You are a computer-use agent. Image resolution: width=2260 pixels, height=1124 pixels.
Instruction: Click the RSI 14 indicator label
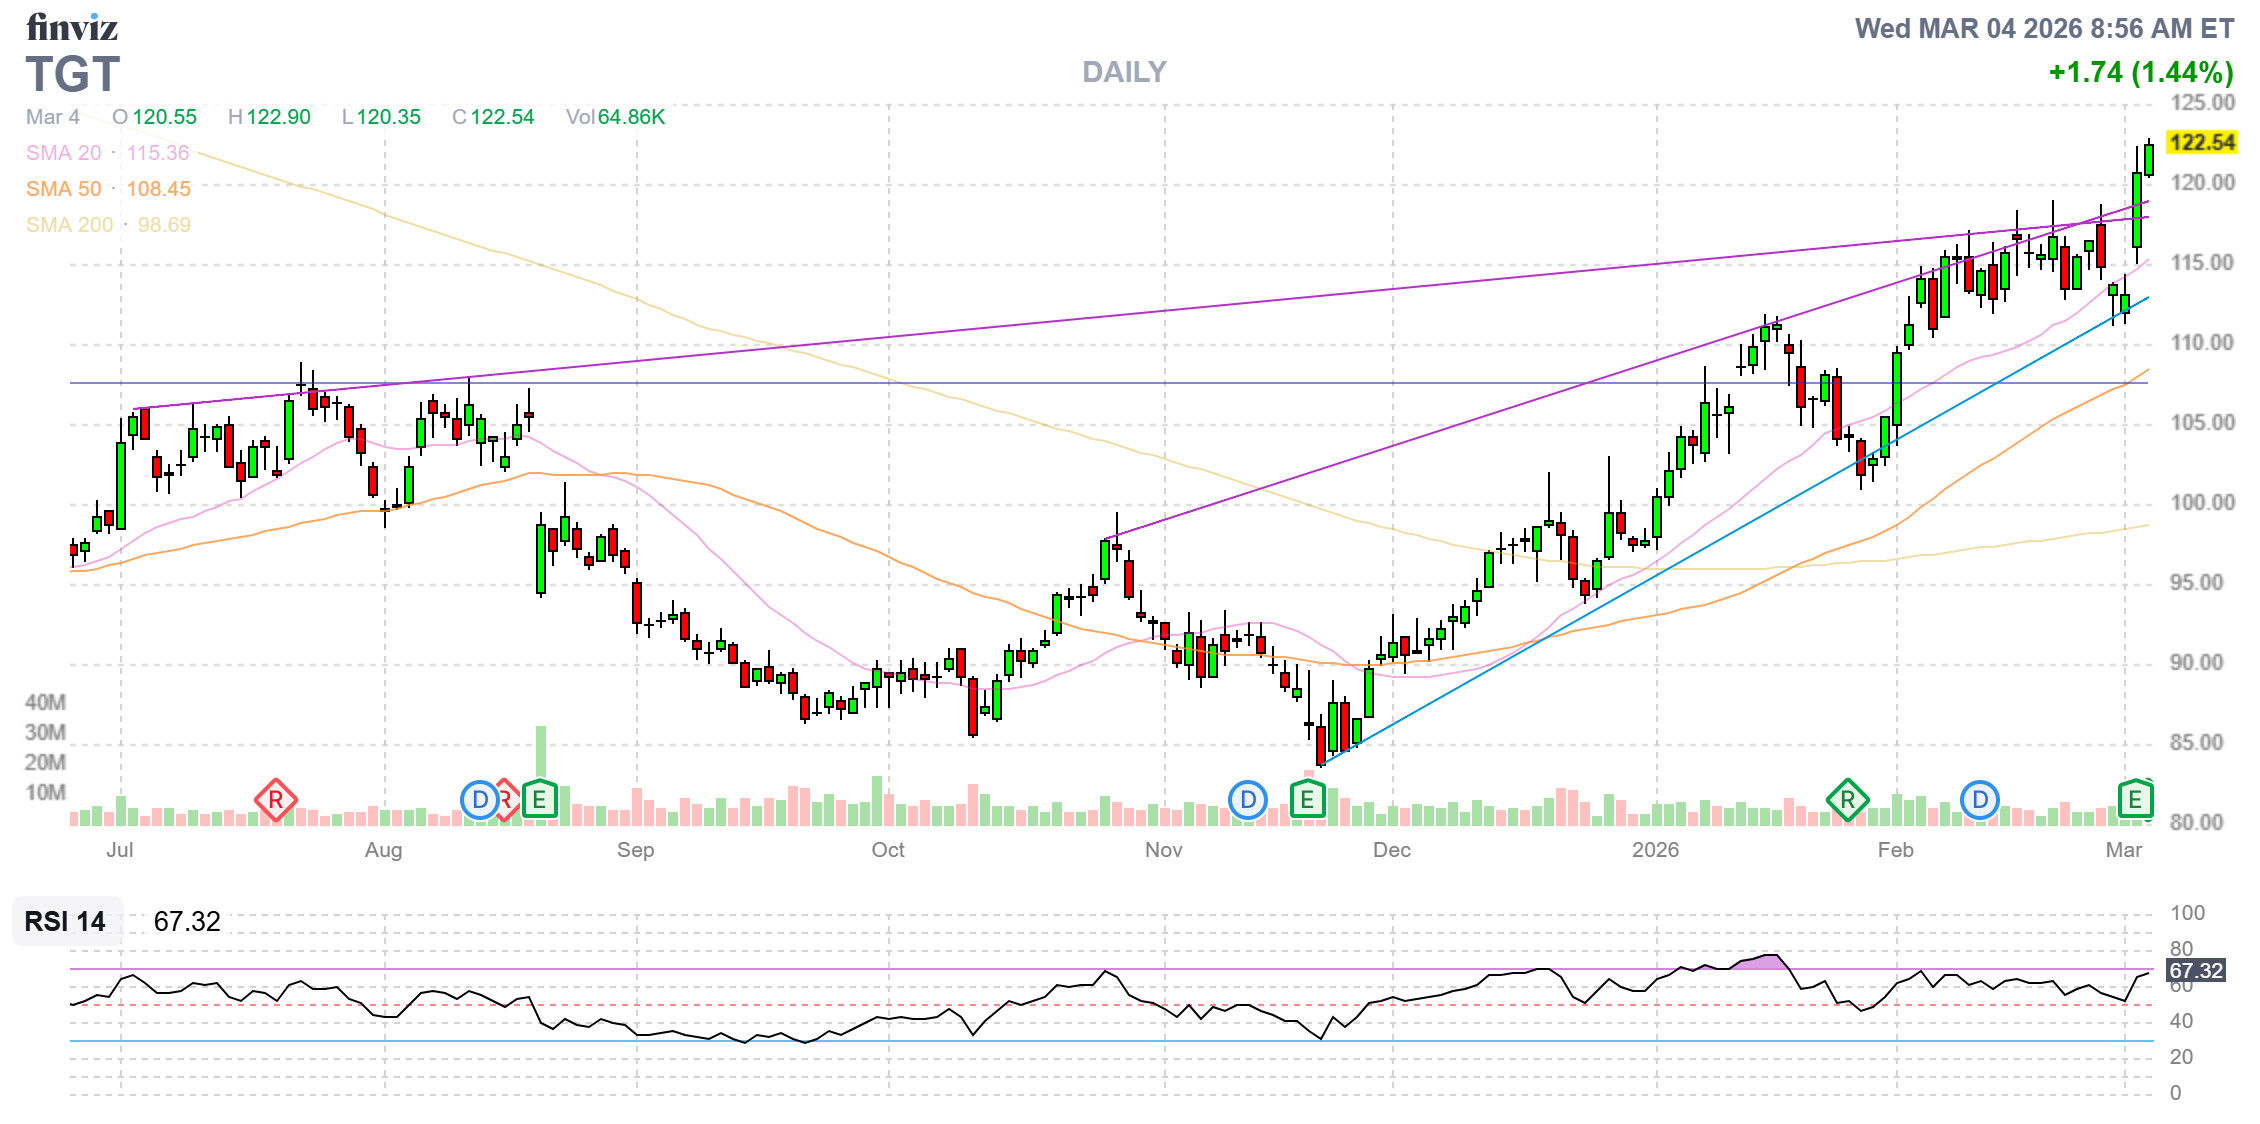point(65,921)
